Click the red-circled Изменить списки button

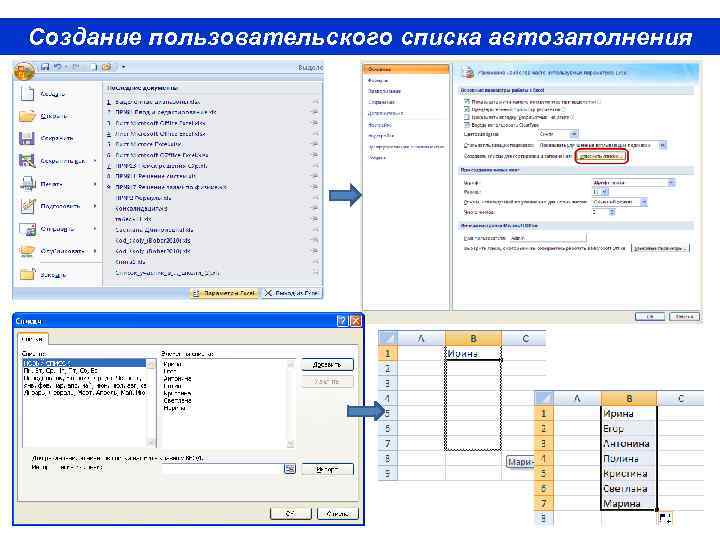[x=601, y=157]
